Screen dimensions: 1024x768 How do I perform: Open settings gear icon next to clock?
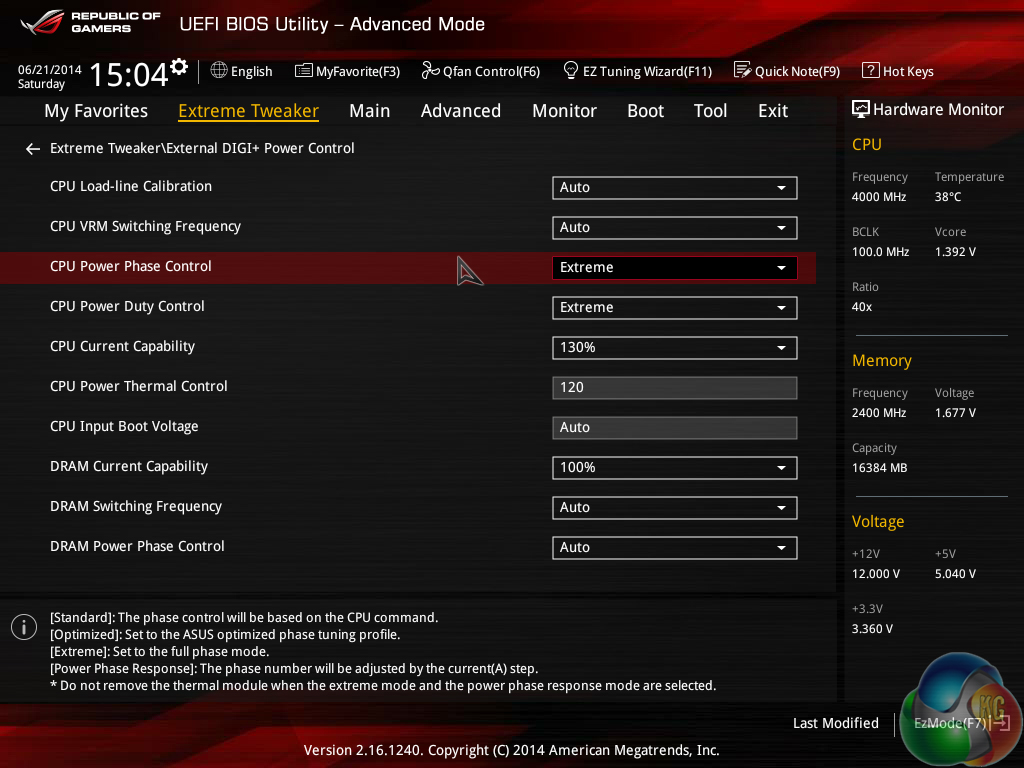click(x=179, y=66)
